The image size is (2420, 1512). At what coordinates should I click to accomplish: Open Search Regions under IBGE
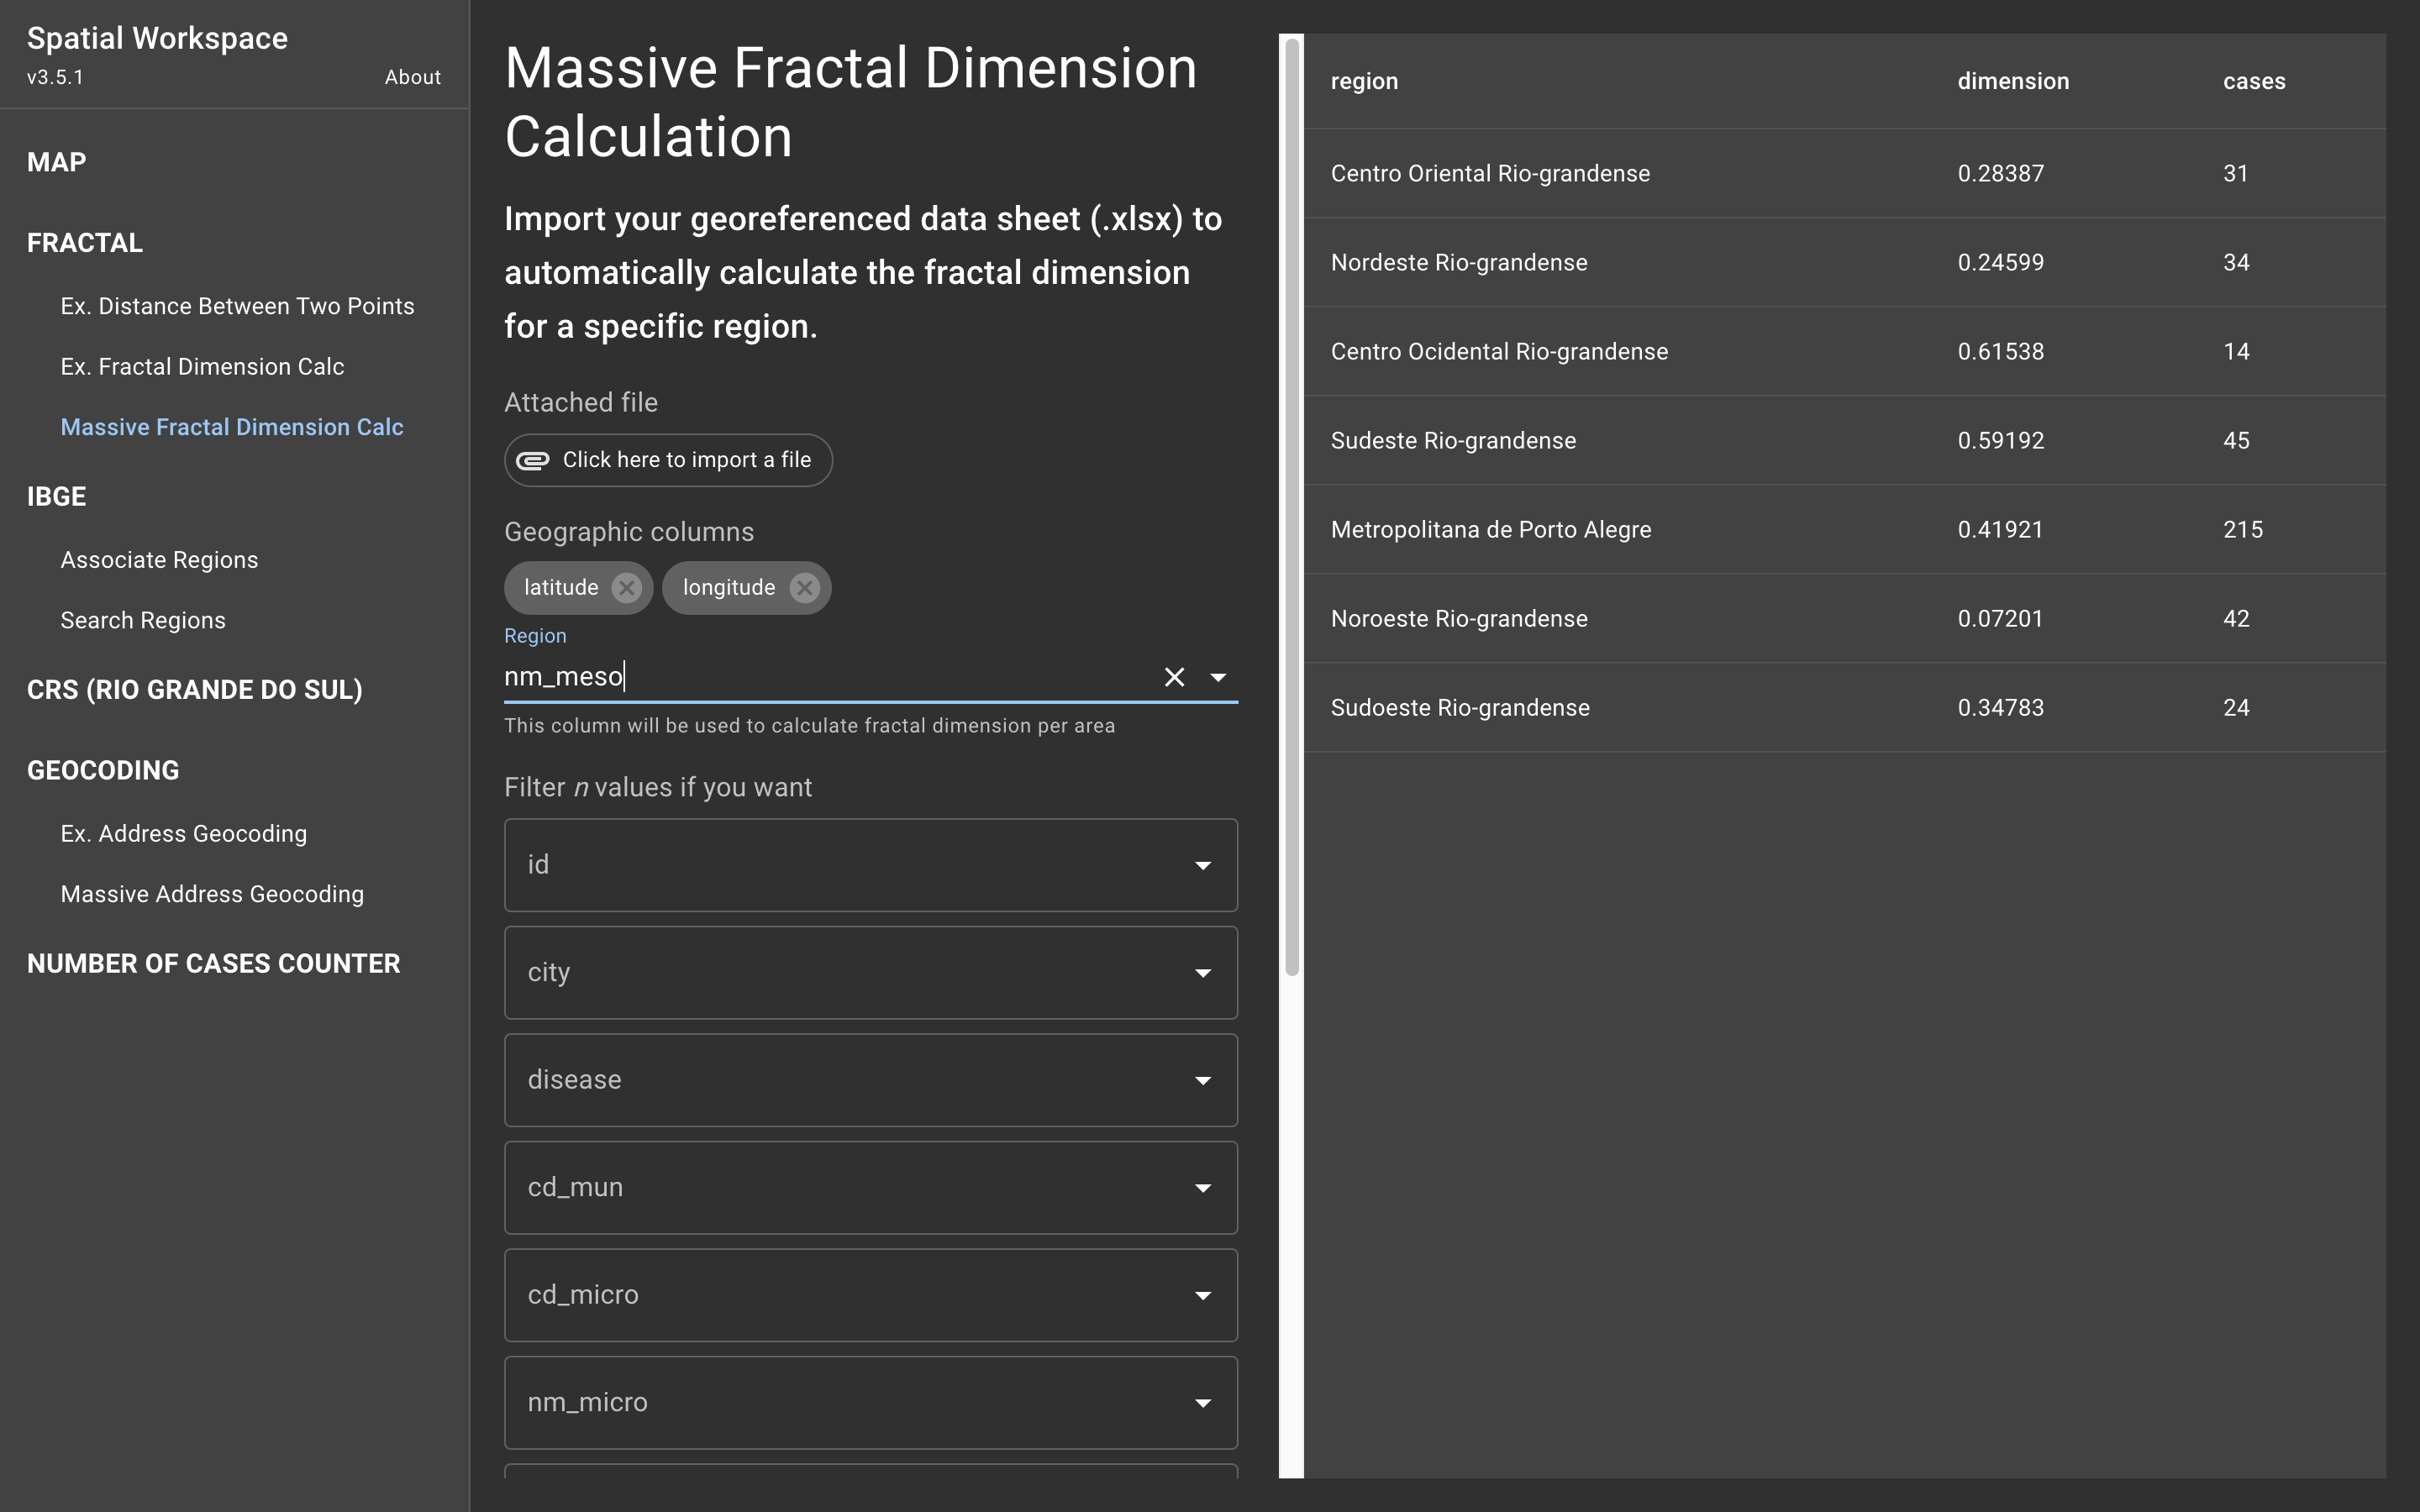[x=143, y=621]
